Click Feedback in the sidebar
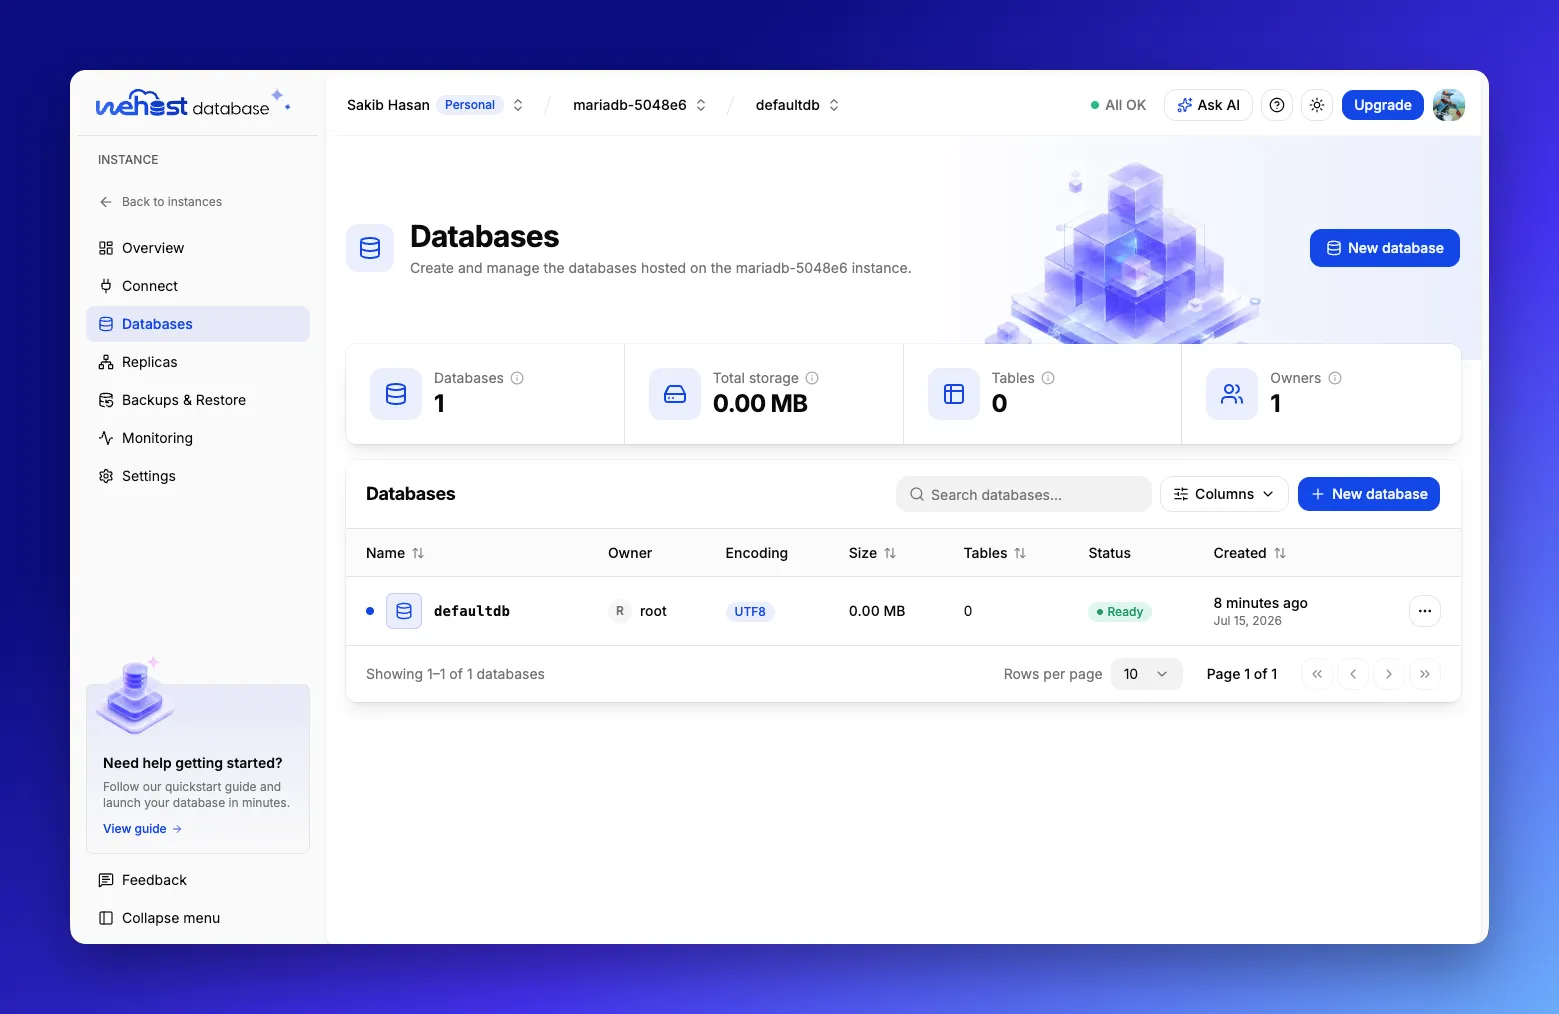The height and width of the screenshot is (1014, 1559). click(x=198, y=880)
